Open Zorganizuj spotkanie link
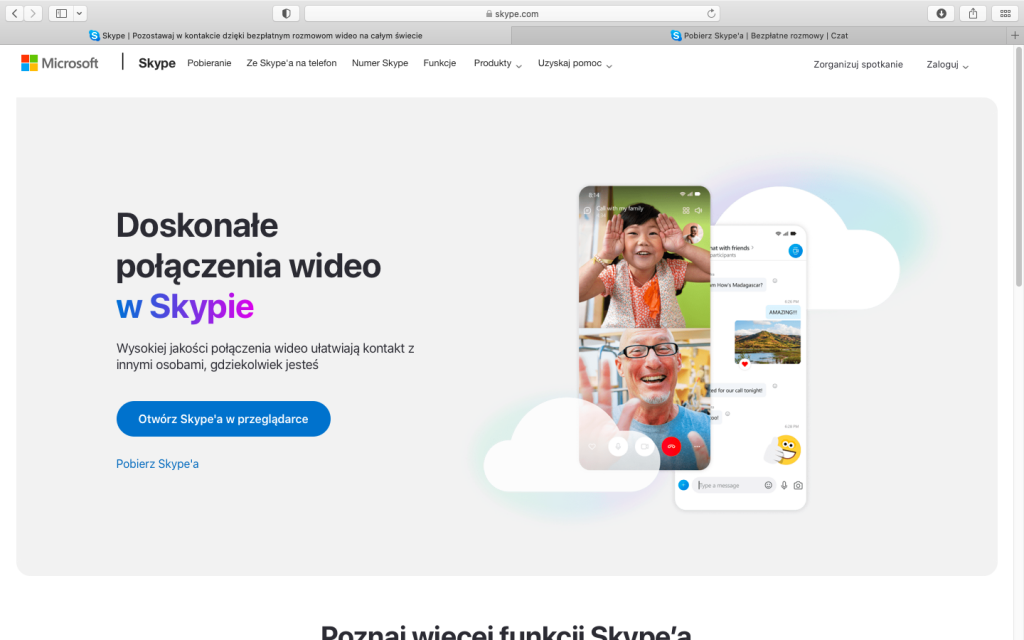 858,64
